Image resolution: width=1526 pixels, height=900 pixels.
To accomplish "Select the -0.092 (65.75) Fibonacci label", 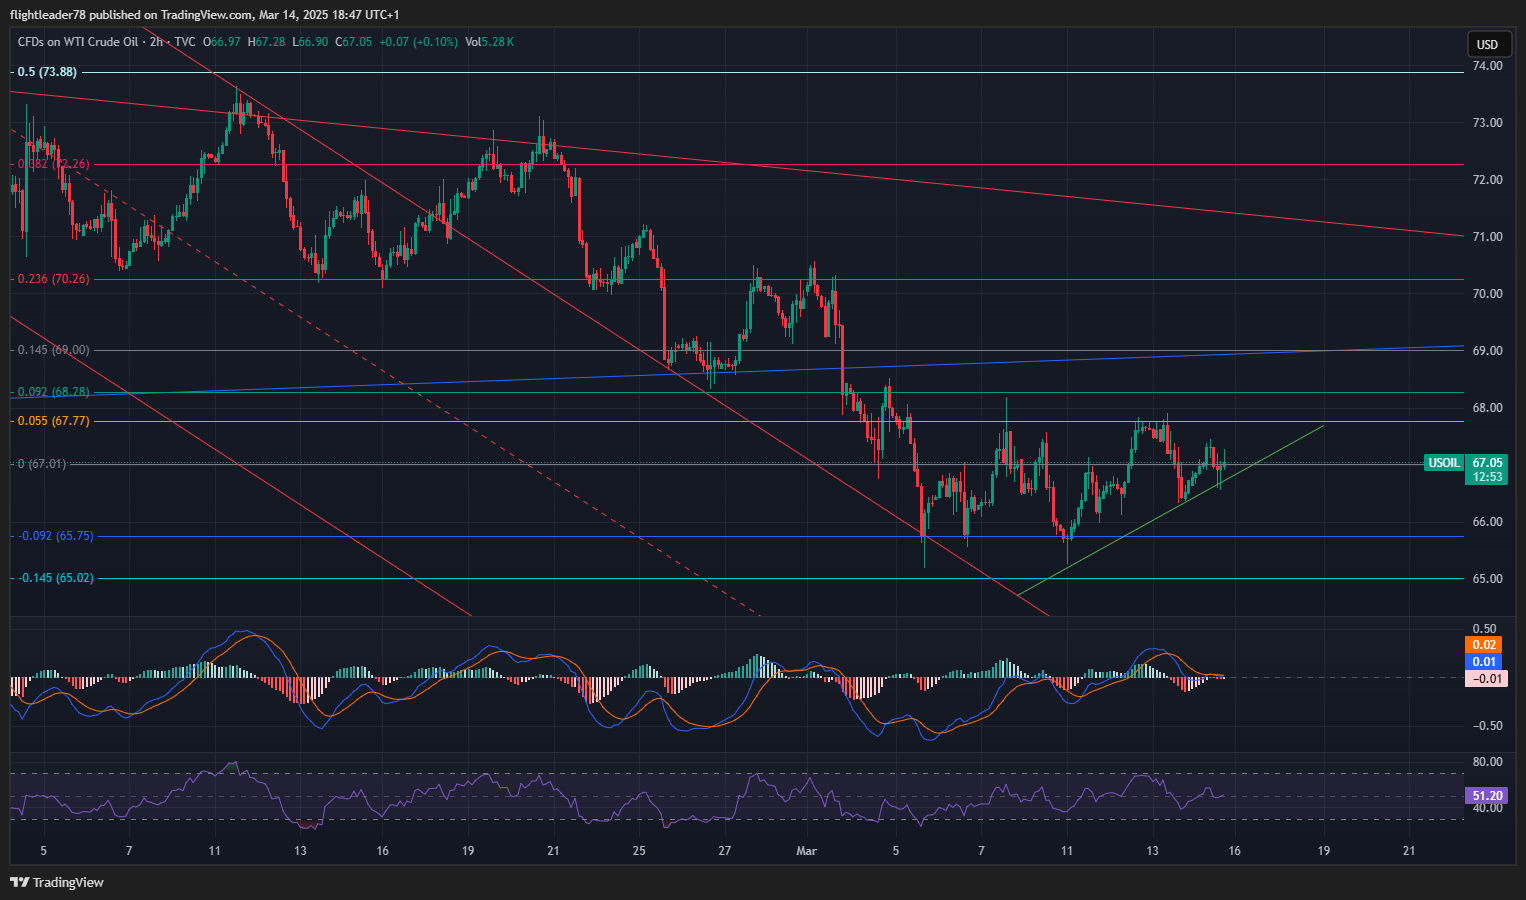I will 56,536.
